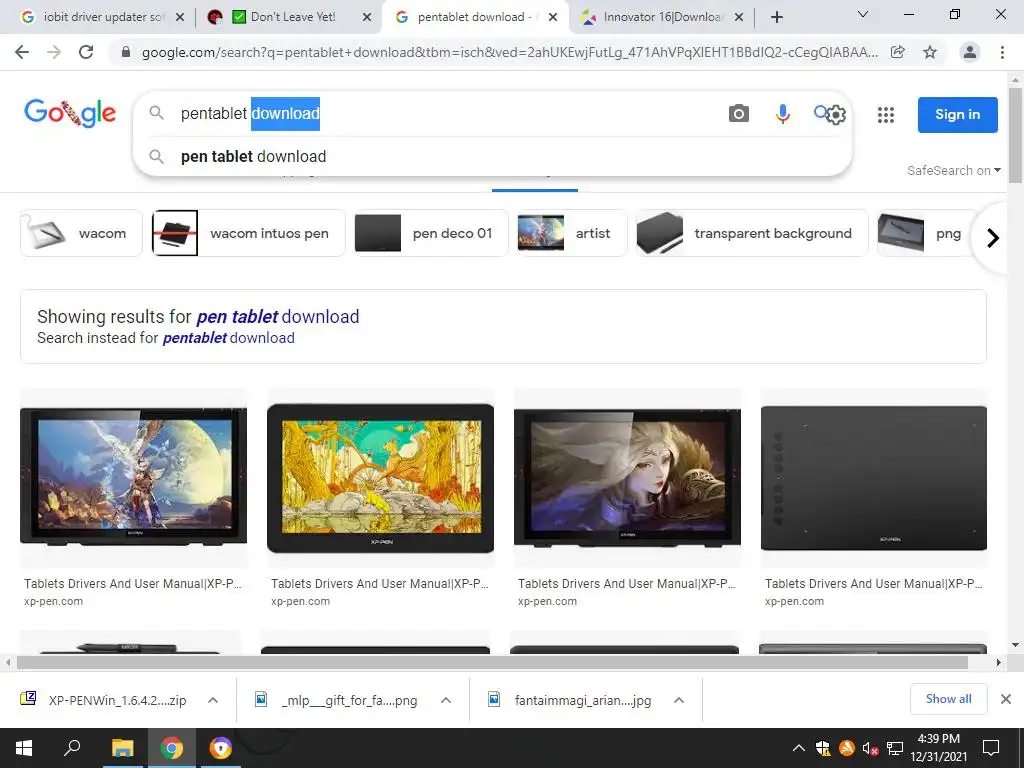Open the first XP-Pen tablet image with moon art
Viewport: 1024px width, 768px height.
coord(133,477)
